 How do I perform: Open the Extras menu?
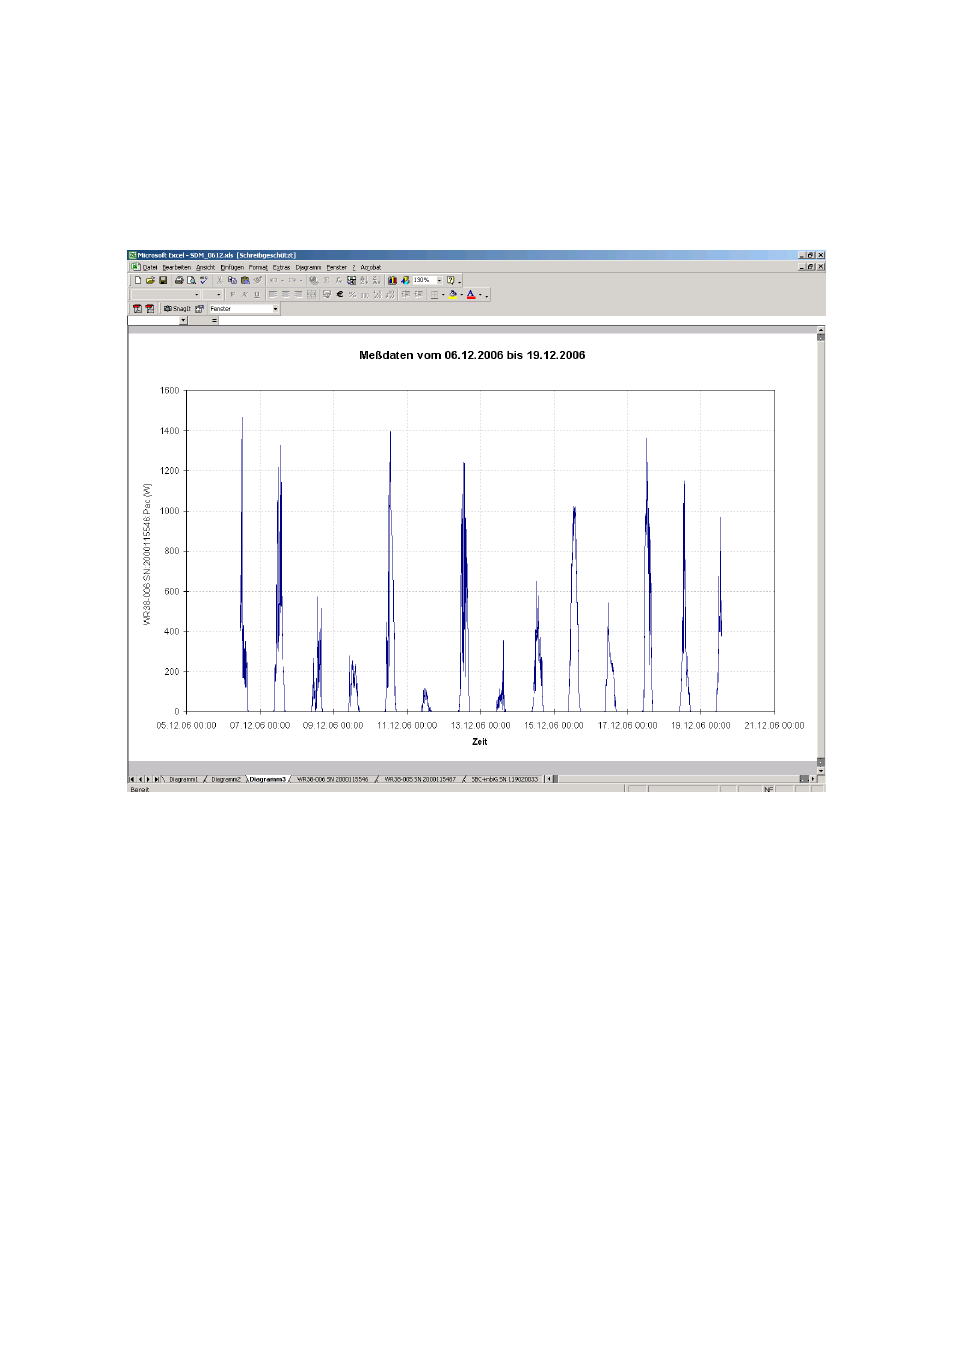282,267
